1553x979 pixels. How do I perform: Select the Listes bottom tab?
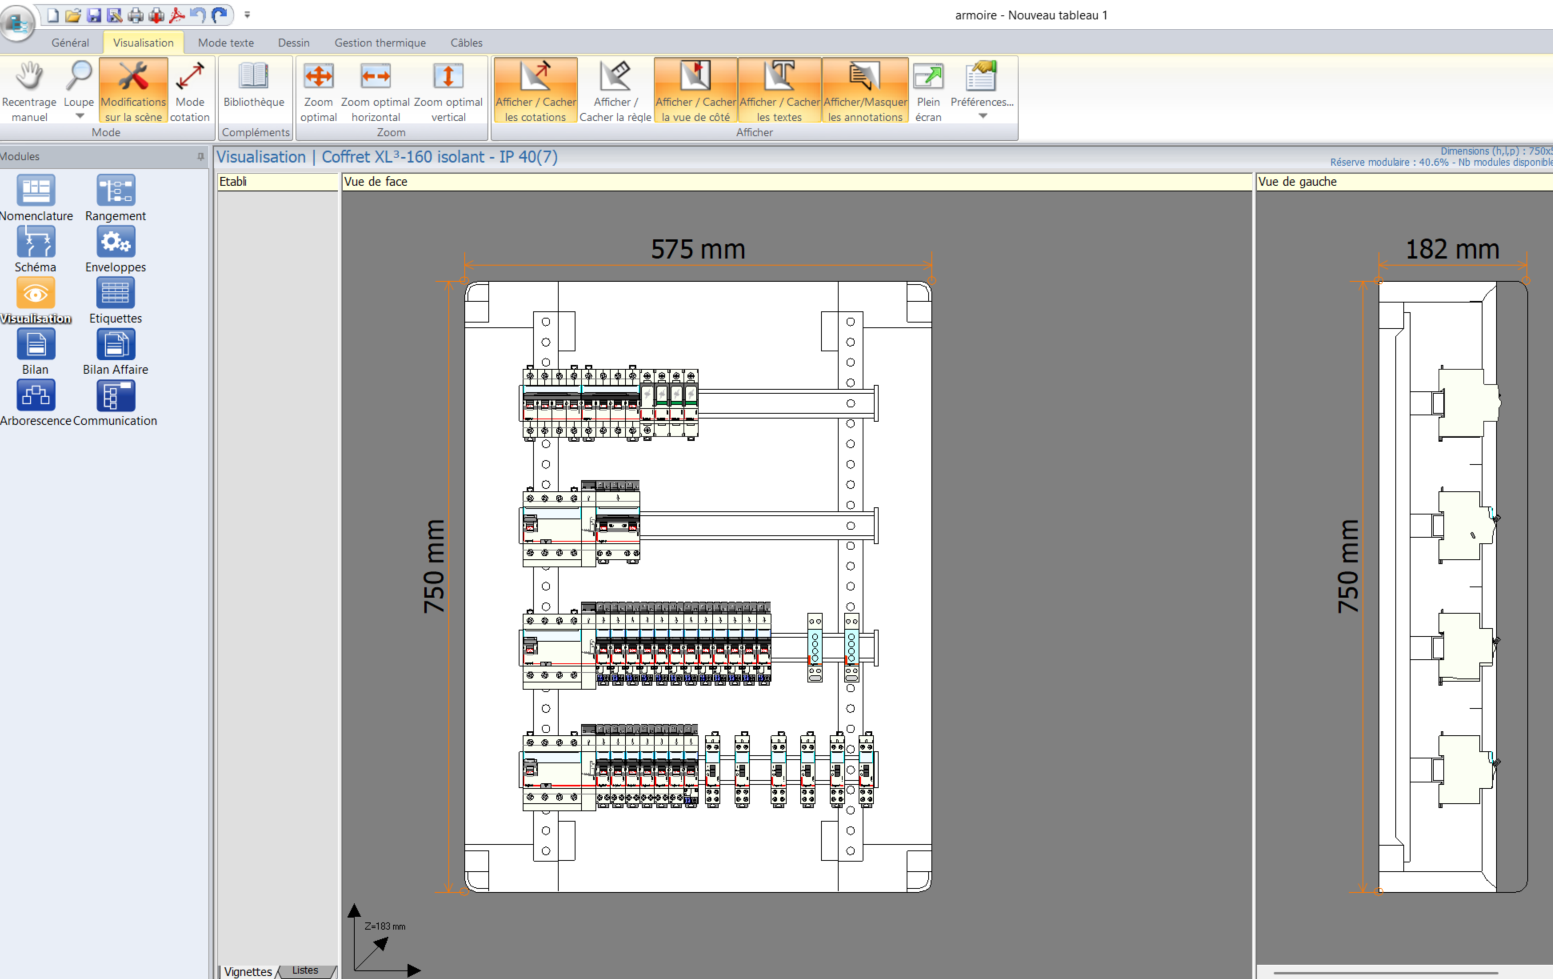tap(305, 971)
